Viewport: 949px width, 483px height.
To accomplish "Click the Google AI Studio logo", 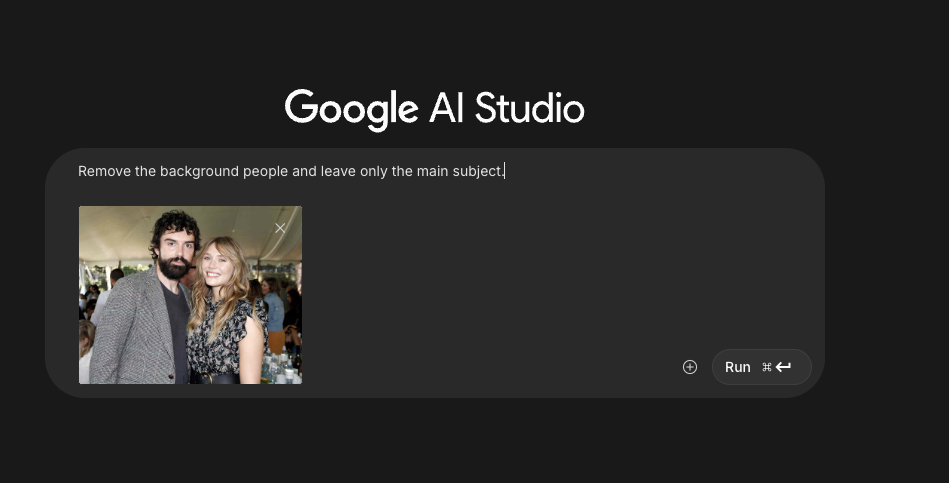I will (435, 110).
